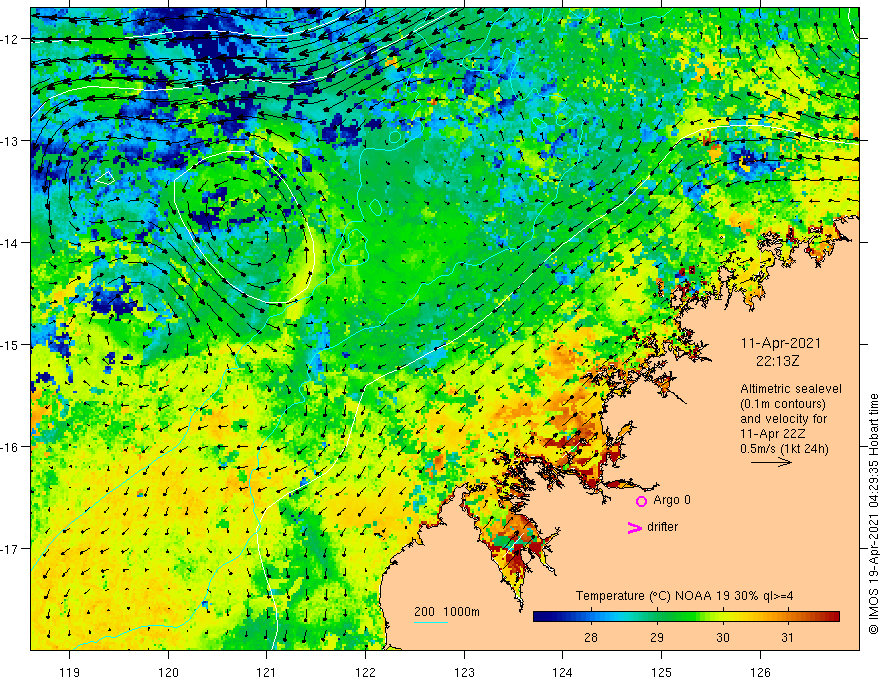Click the '11-Apr-2021' date text

tap(781, 343)
